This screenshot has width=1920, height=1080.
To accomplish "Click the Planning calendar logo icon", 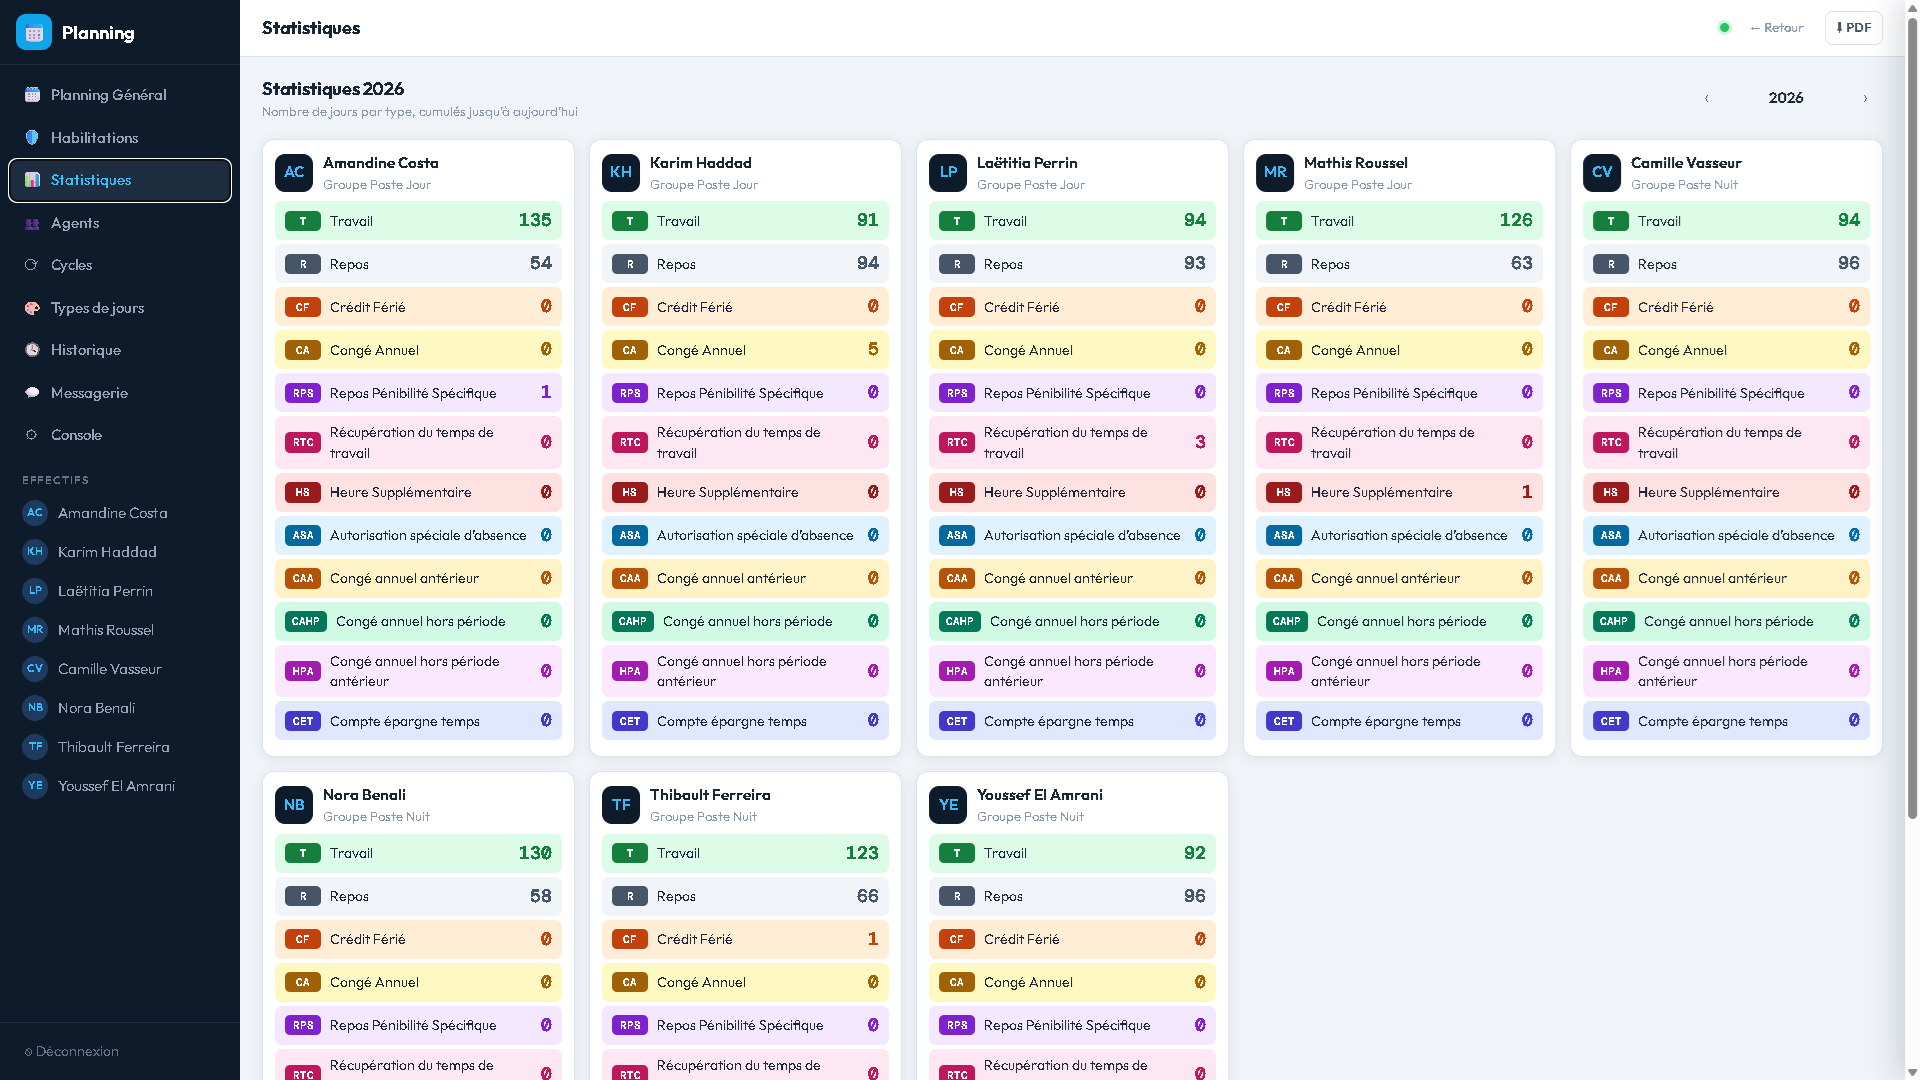I will 33,32.
